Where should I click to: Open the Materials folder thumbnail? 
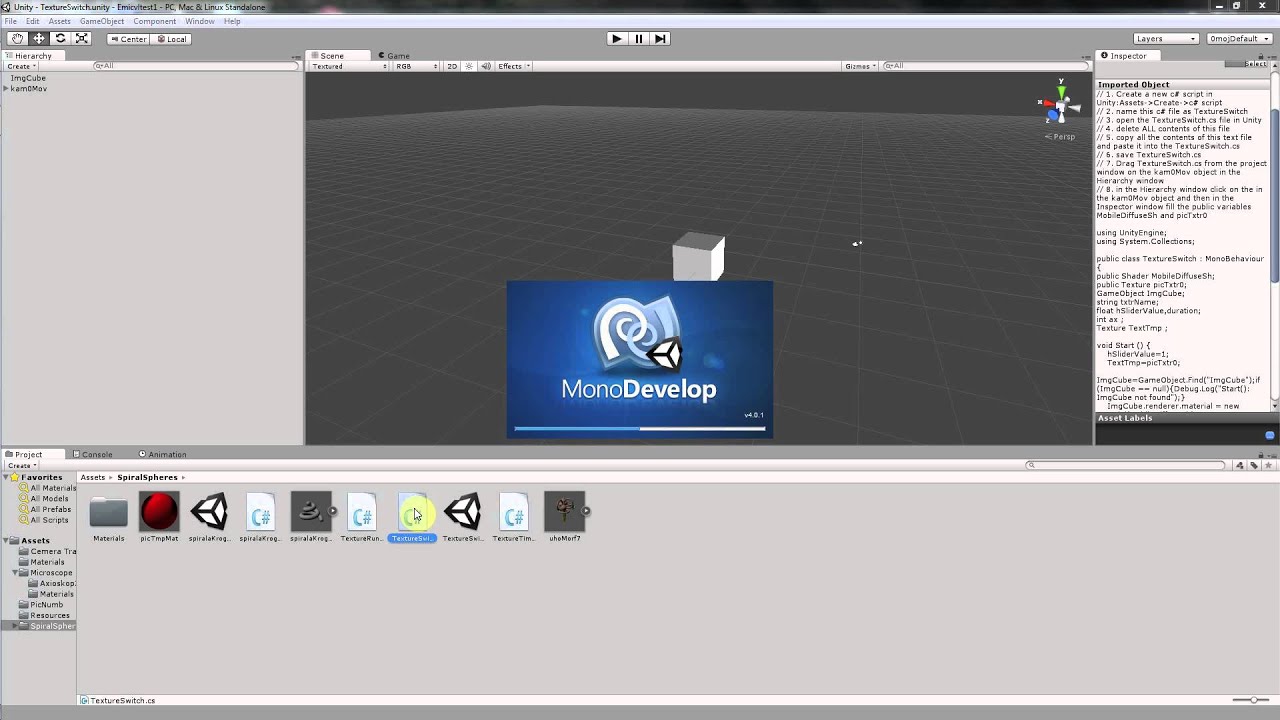(x=108, y=512)
